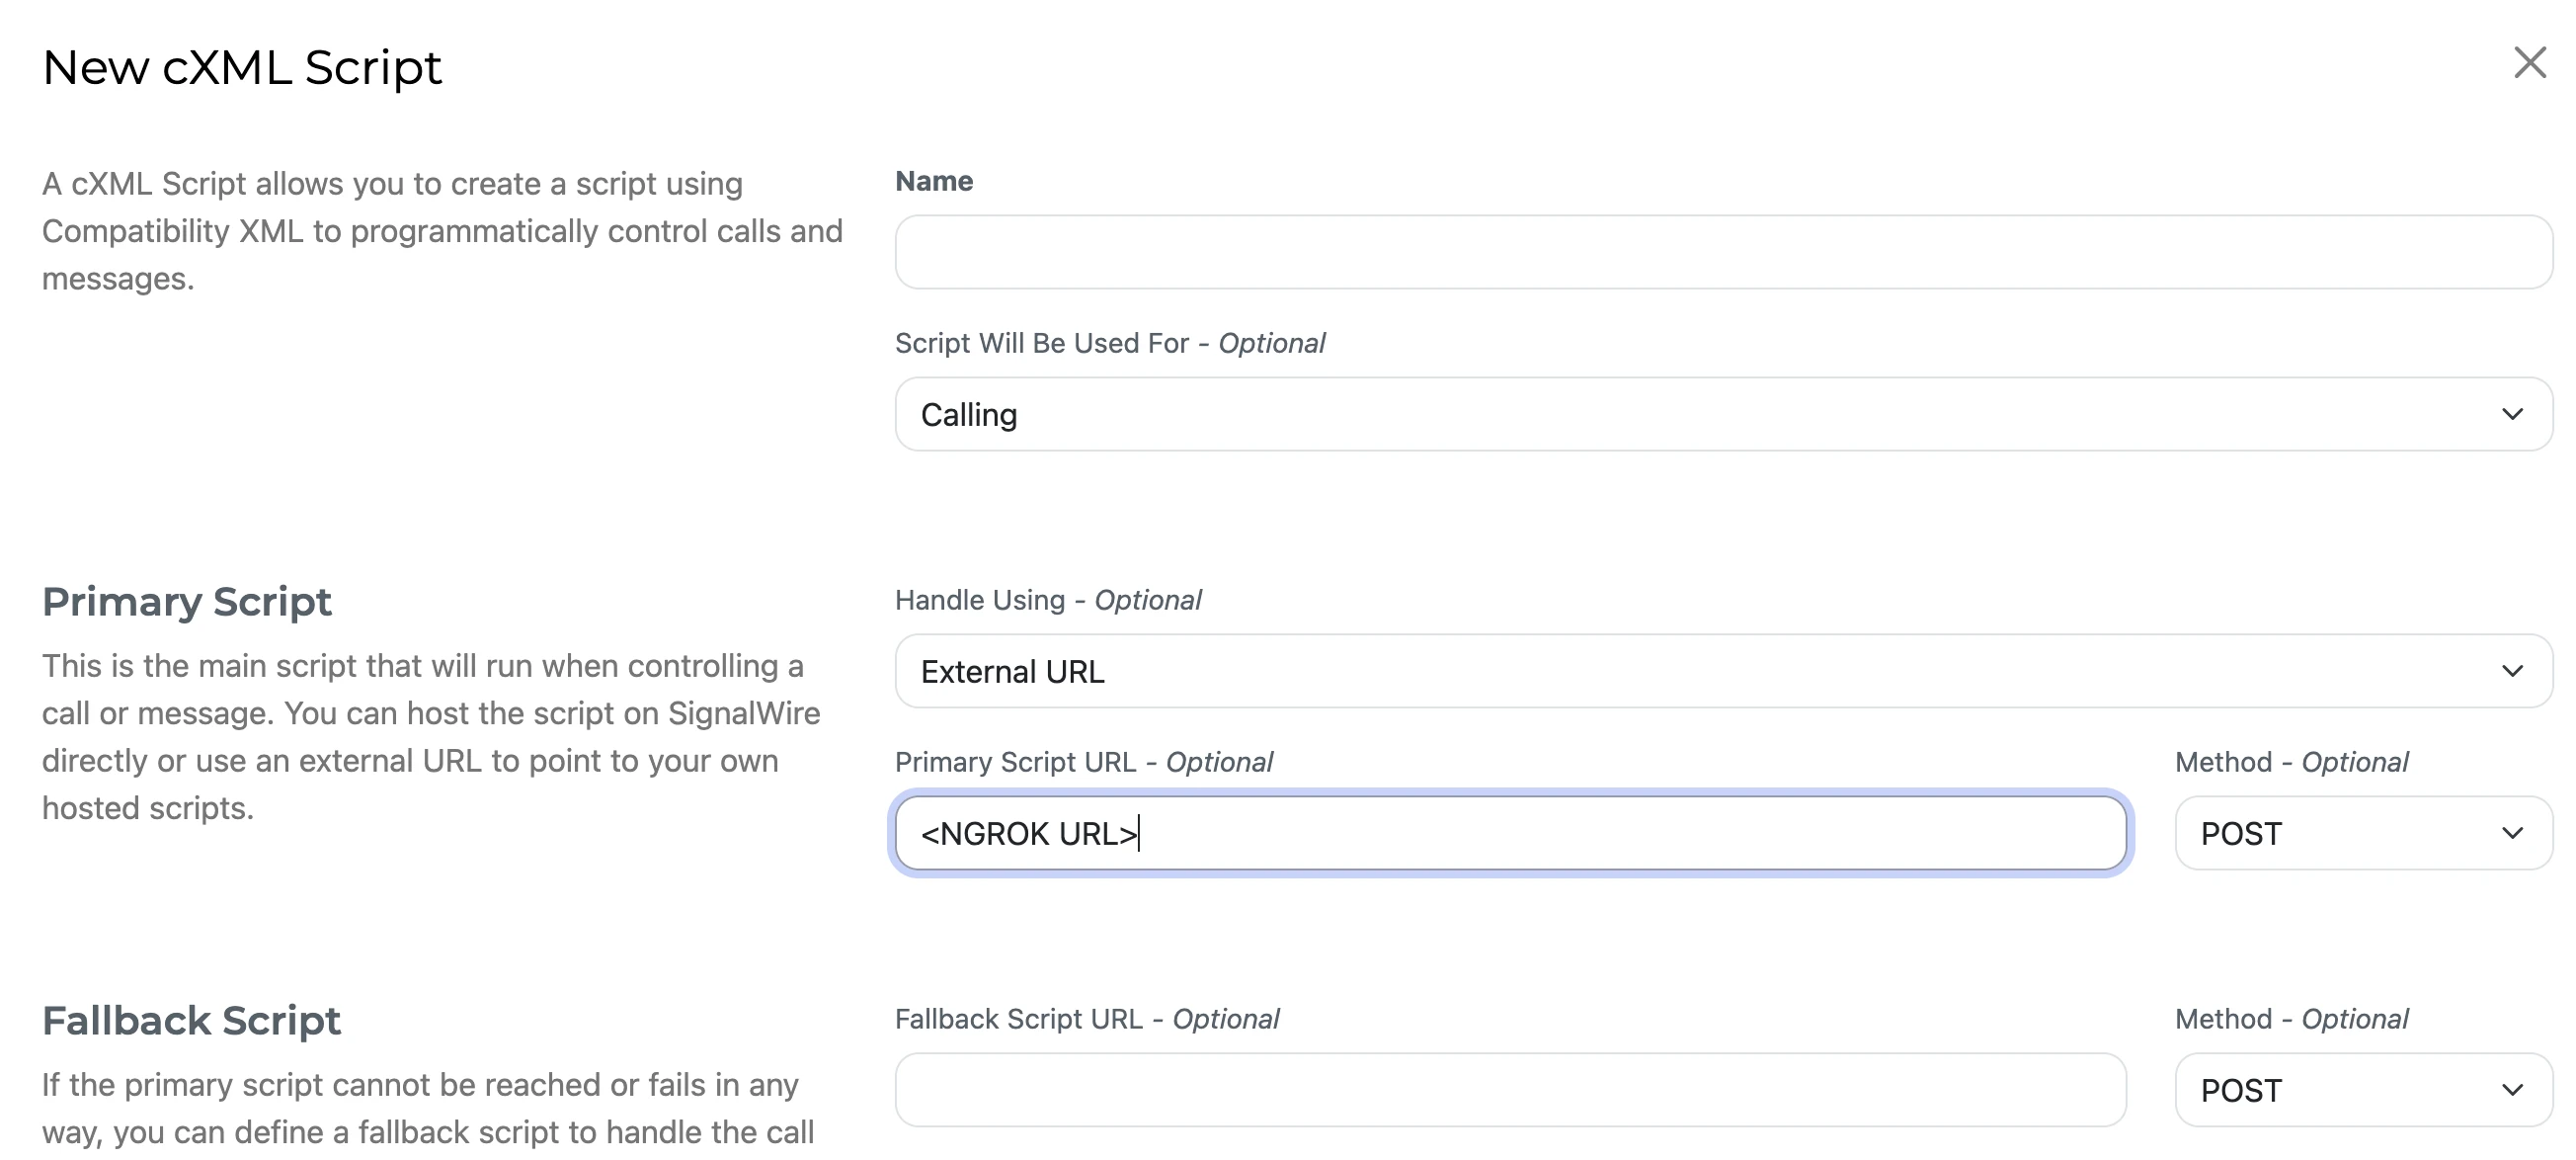Screen dimensions: 2576x1160
Task: Click the Fallback Script section heading
Action: click(x=190, y=1020)
